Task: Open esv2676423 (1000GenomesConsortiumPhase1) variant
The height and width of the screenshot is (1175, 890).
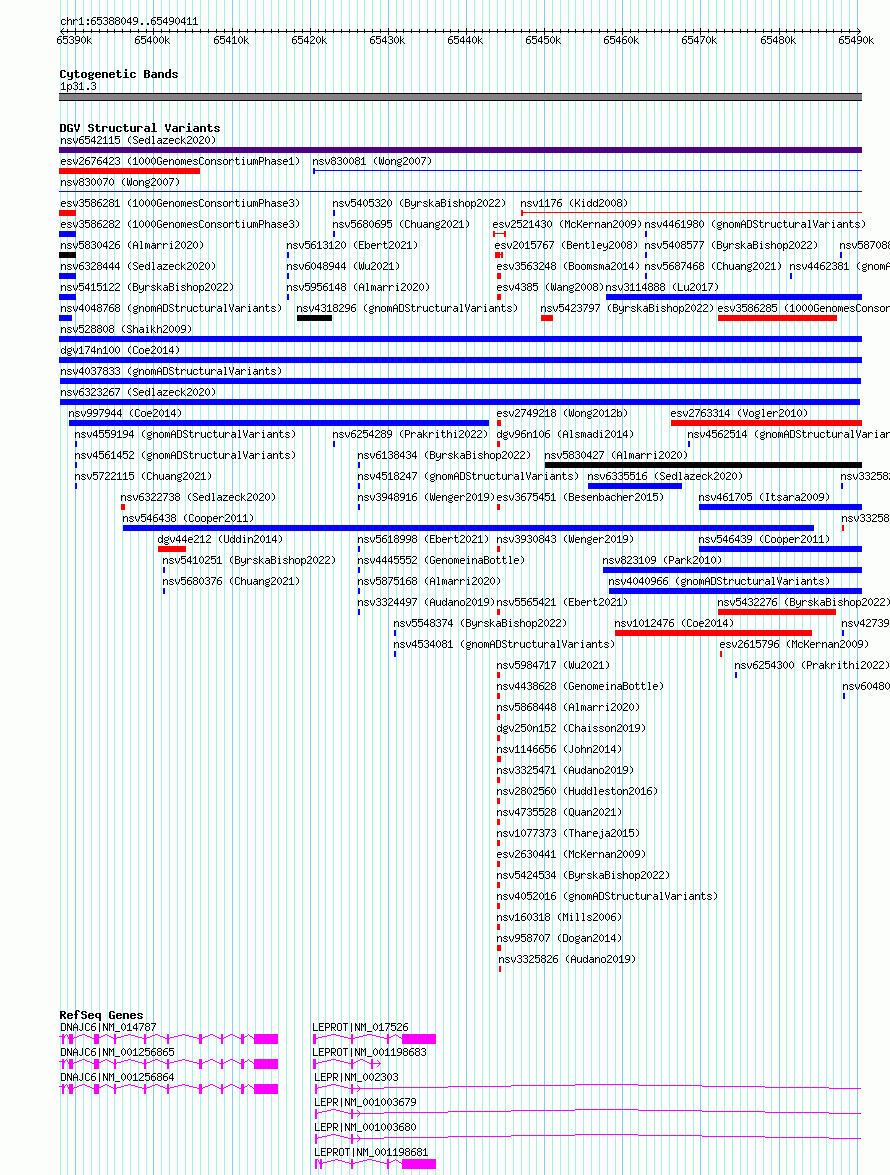Action: click(180, 161)
